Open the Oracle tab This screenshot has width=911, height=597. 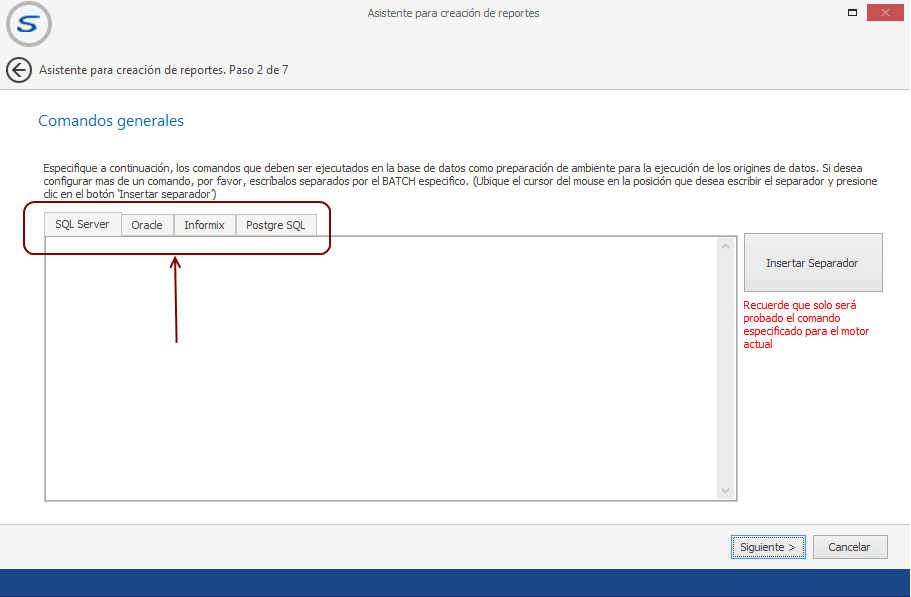click(147, 225)
